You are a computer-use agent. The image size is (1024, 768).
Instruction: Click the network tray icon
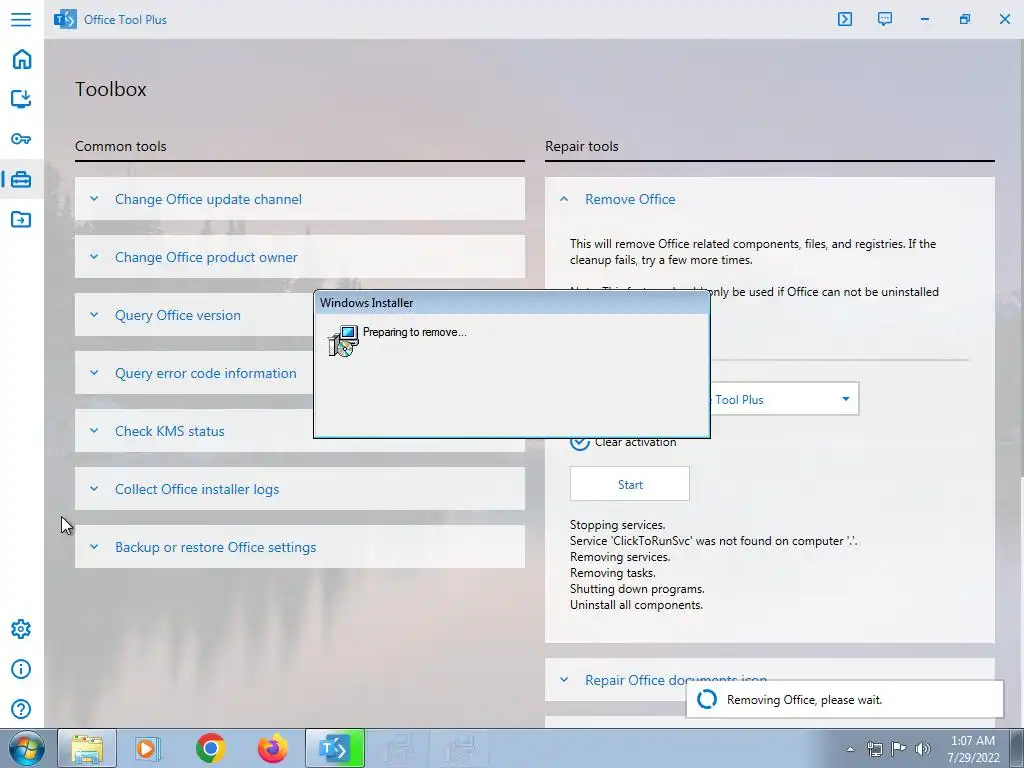tap(874, 749)
